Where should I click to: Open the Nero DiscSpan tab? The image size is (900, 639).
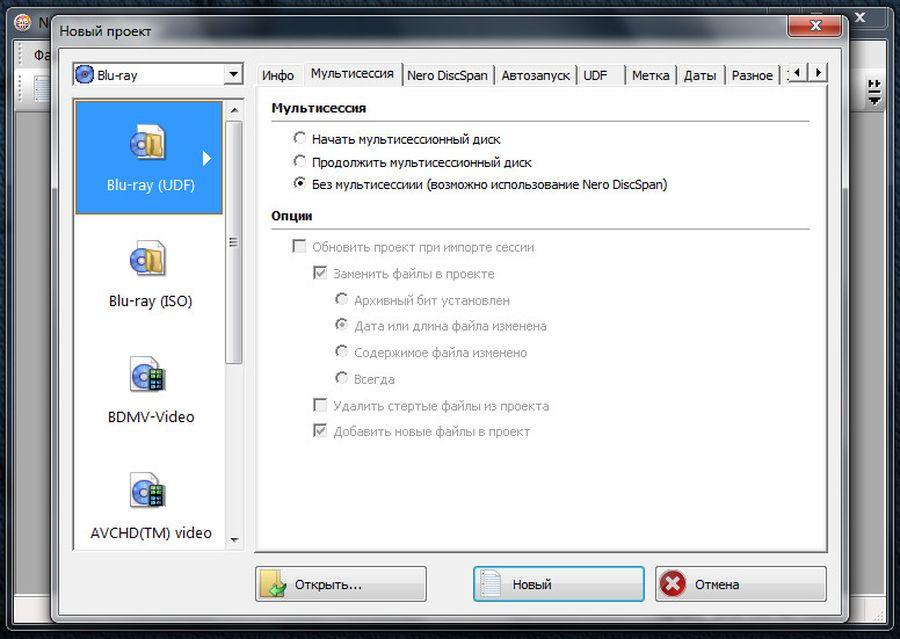coord(447,74)
